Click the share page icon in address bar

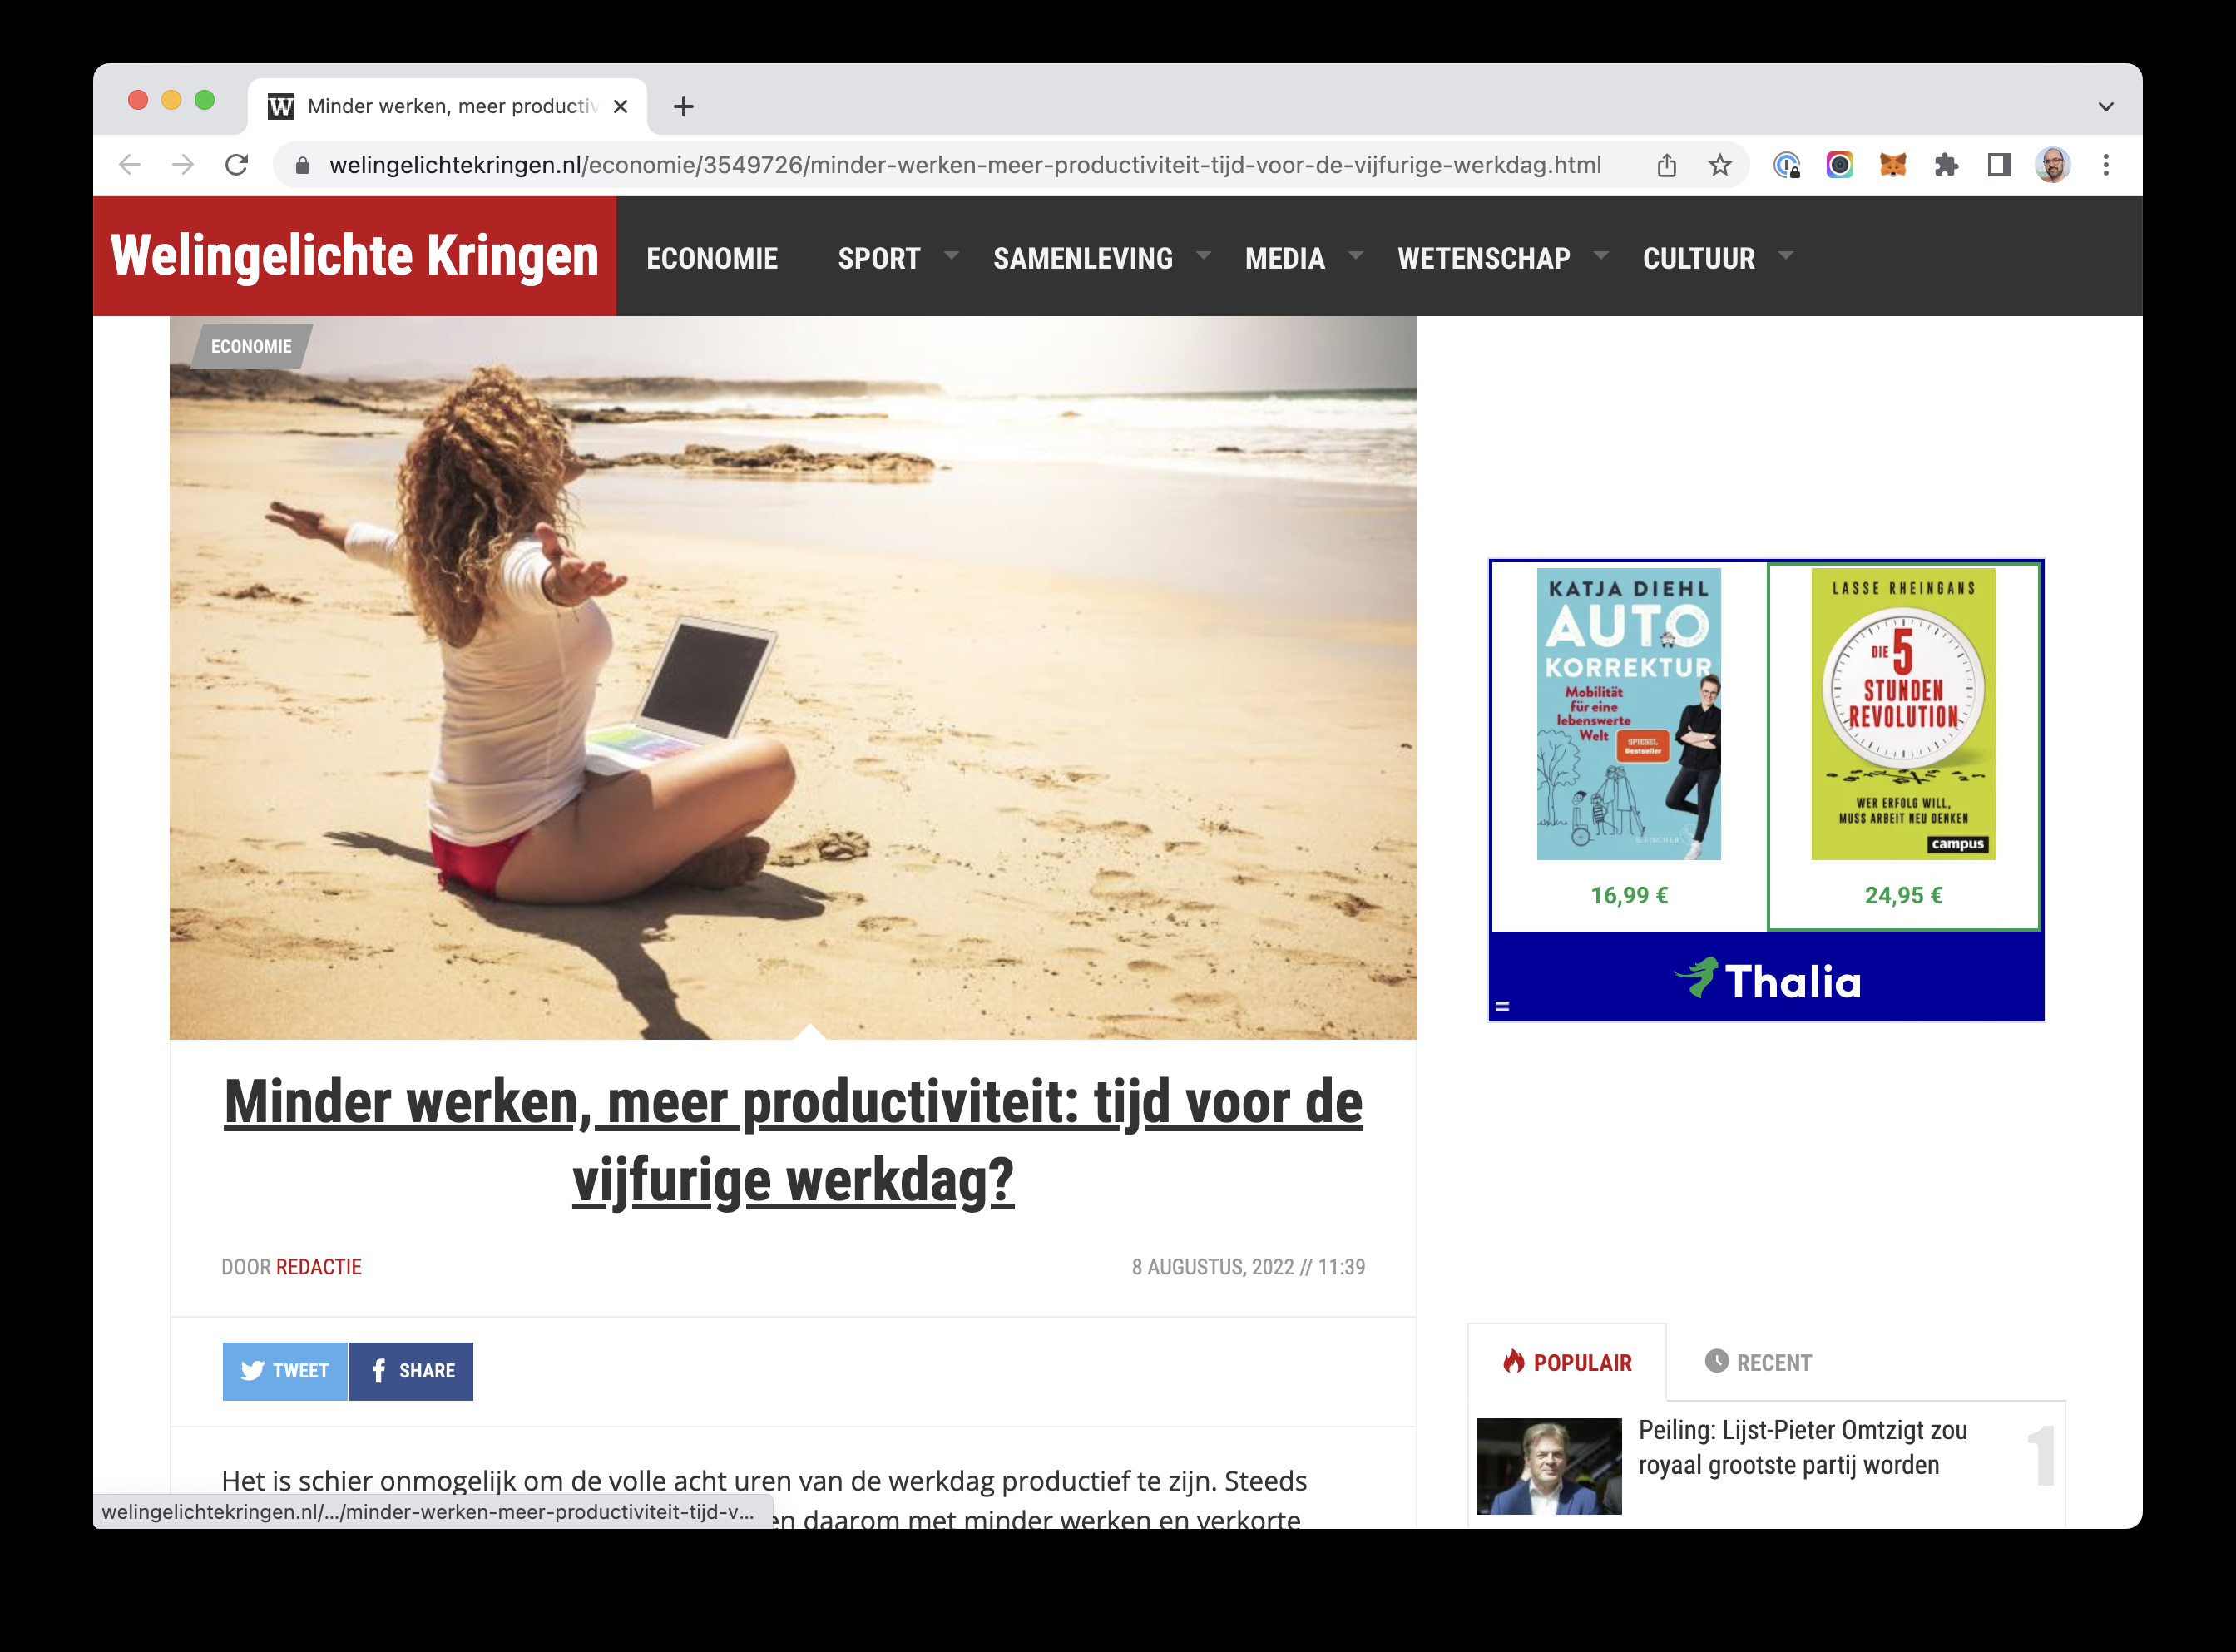click(1666, 165)
